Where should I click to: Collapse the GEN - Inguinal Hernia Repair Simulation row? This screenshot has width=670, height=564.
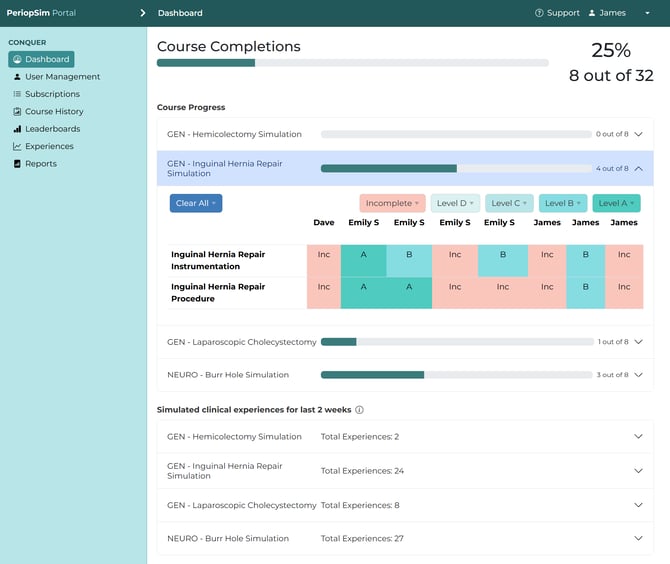coord(638,169)
